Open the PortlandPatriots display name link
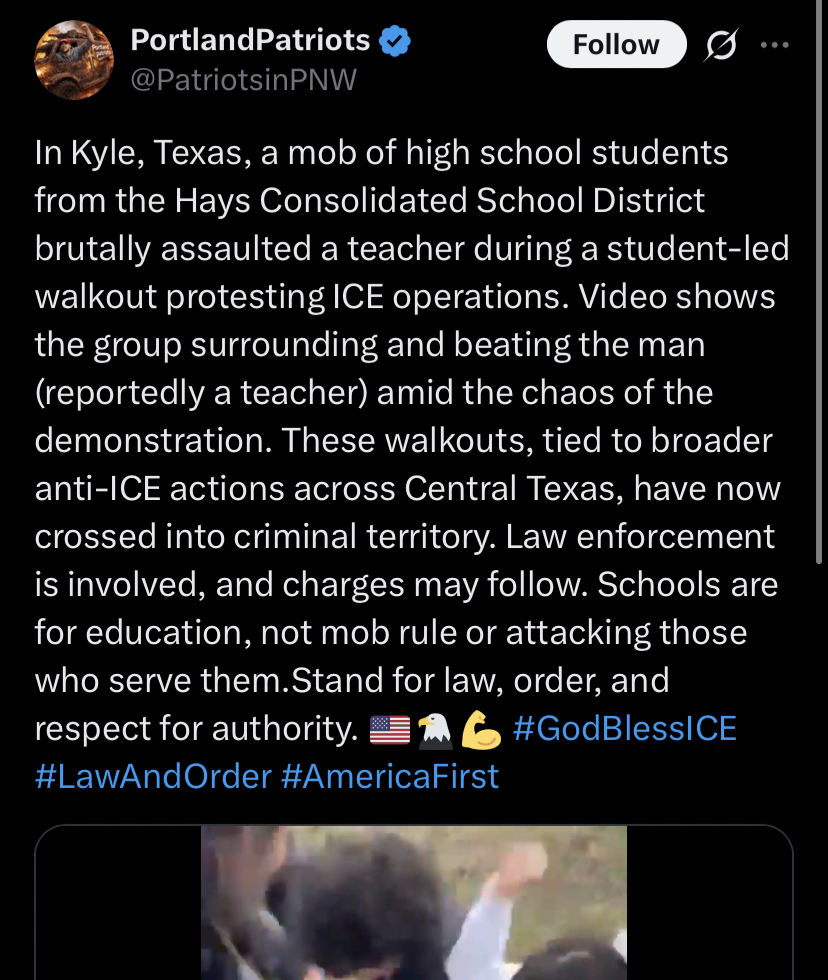Screen dimensions: 828x980 coord(250,41)
